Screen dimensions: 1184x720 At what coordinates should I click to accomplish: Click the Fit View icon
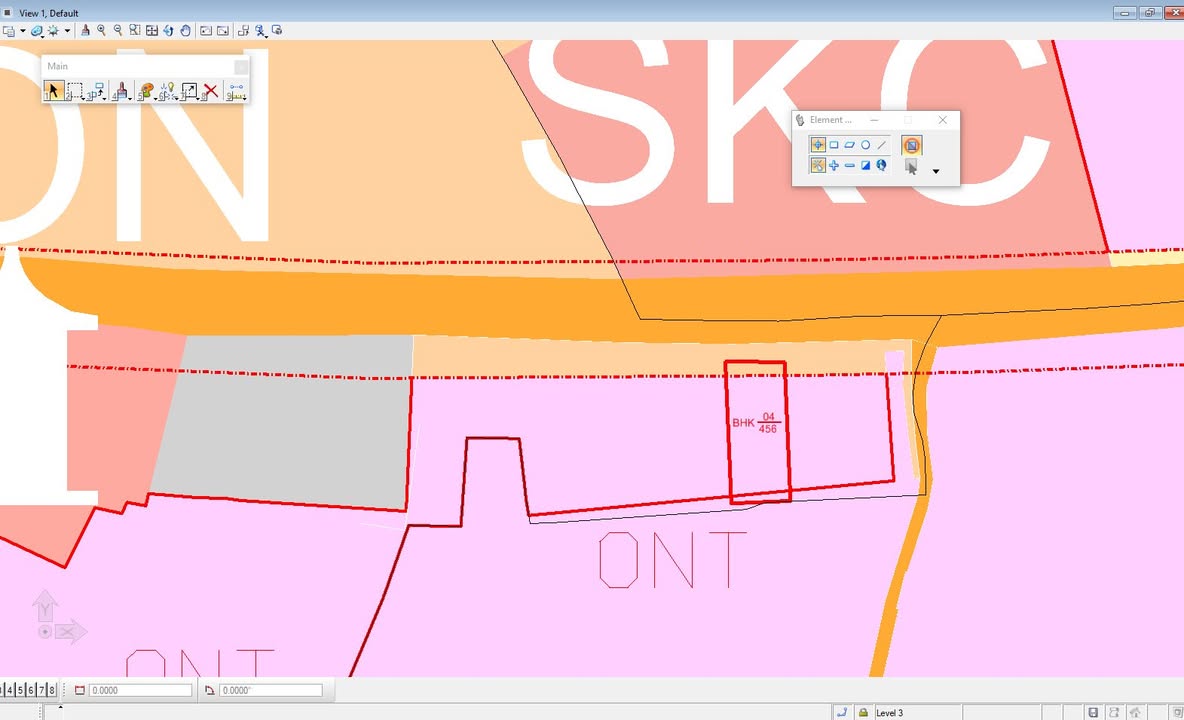click(x=152, y=31)
